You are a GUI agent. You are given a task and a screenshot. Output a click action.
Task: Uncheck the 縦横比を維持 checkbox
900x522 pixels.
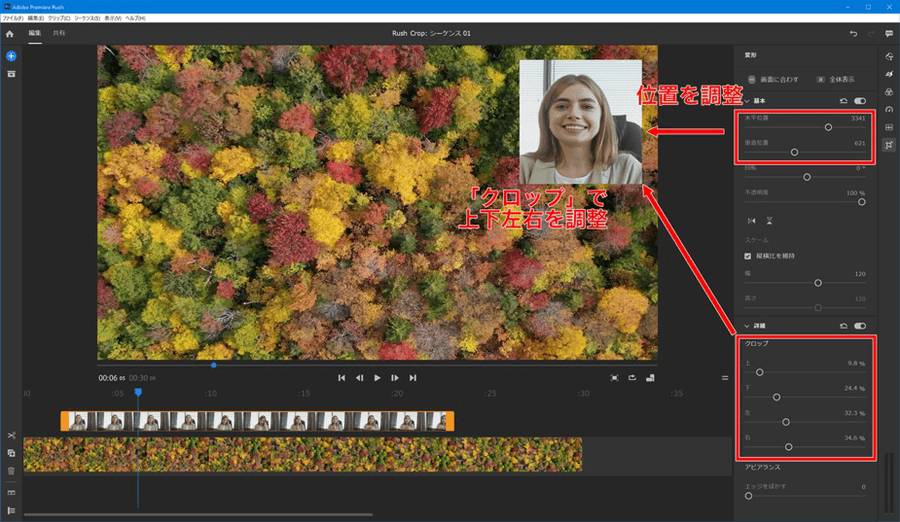(x=748, y=256)
